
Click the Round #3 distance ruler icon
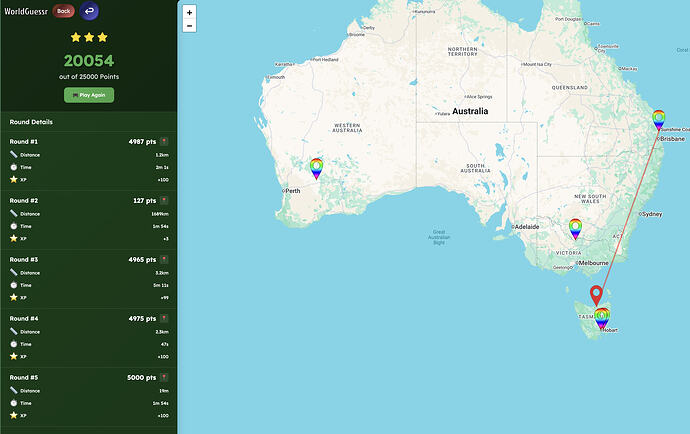pos(14,272)
